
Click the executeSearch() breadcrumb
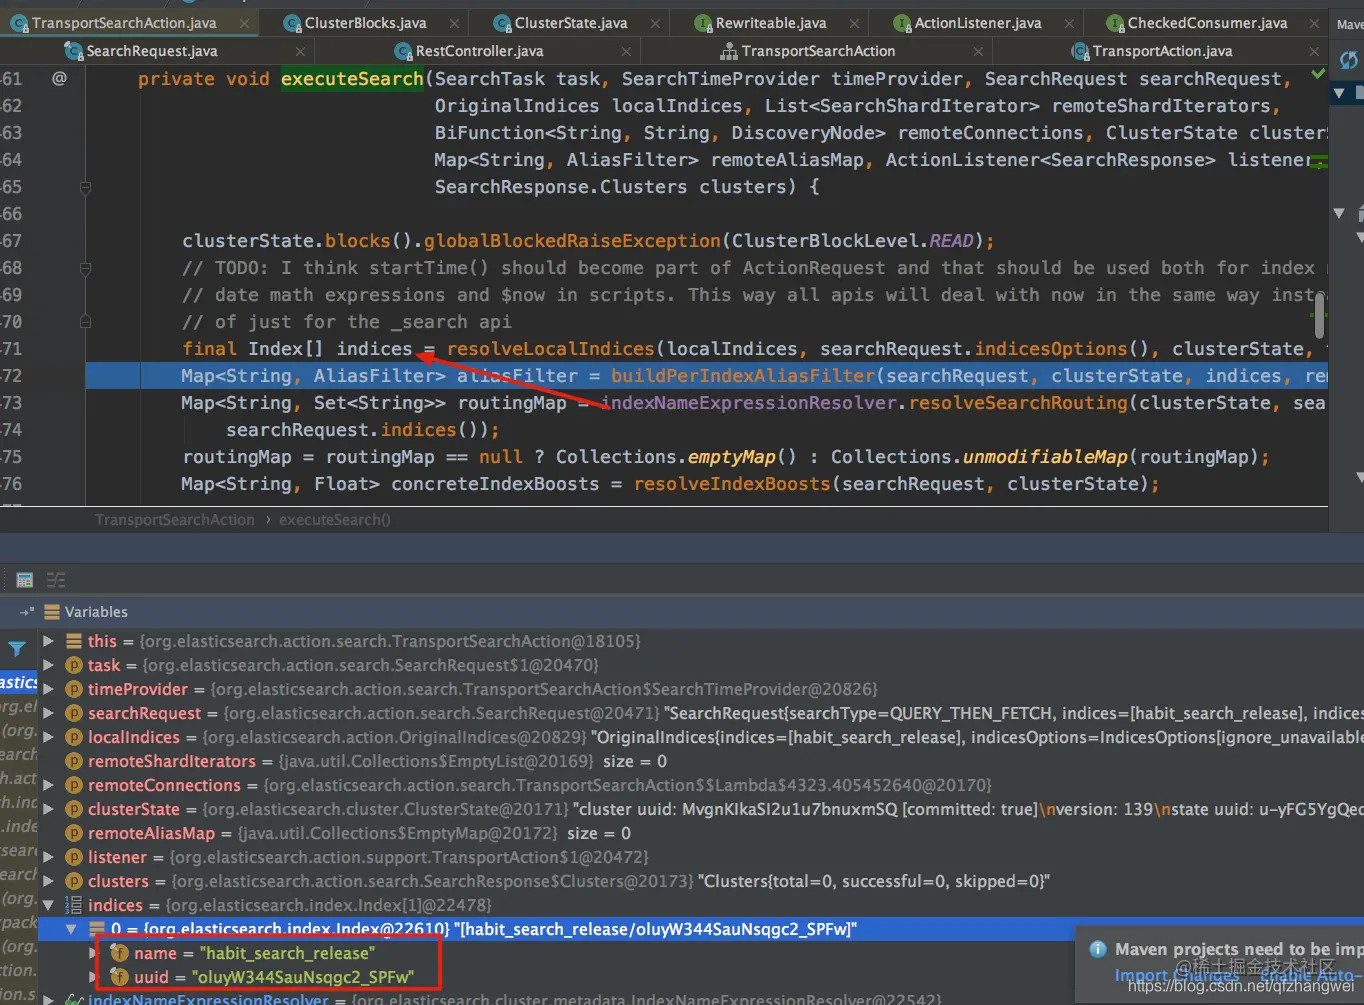click(x=334, y=520)
